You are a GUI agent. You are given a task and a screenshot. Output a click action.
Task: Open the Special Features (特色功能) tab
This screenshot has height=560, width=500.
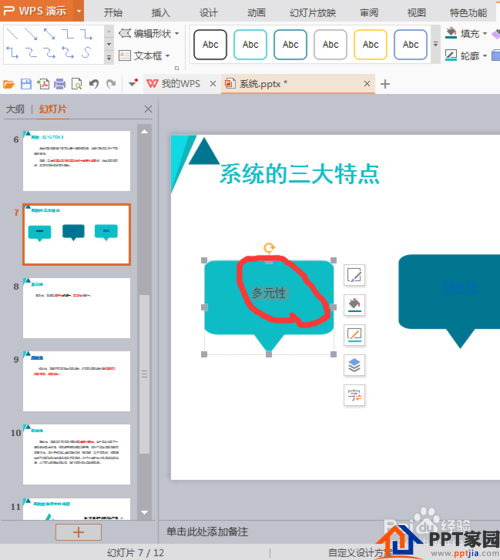point(468,13)
